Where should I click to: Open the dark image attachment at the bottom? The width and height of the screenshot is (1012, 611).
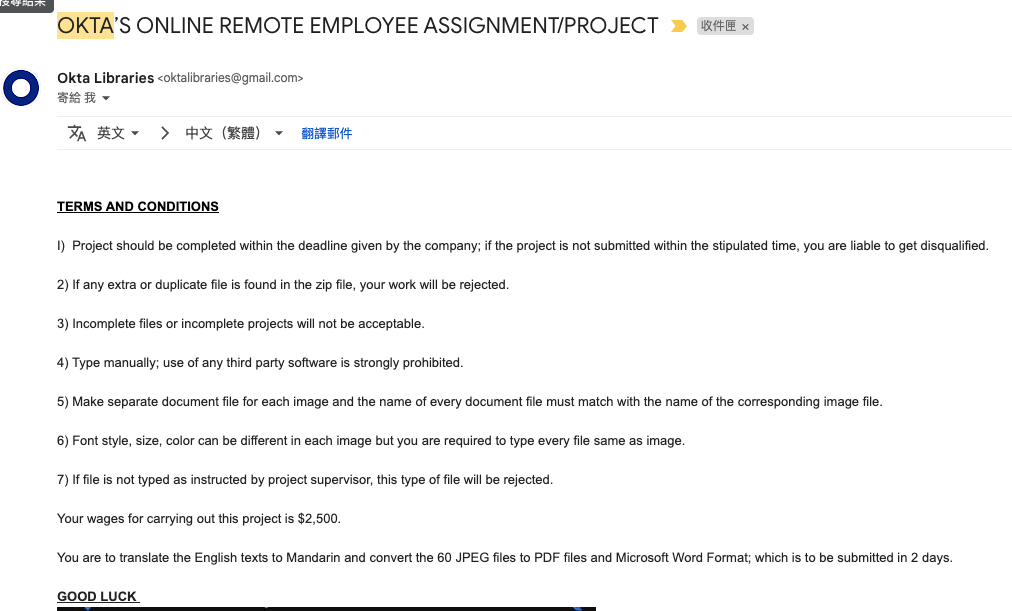point(326,608)
